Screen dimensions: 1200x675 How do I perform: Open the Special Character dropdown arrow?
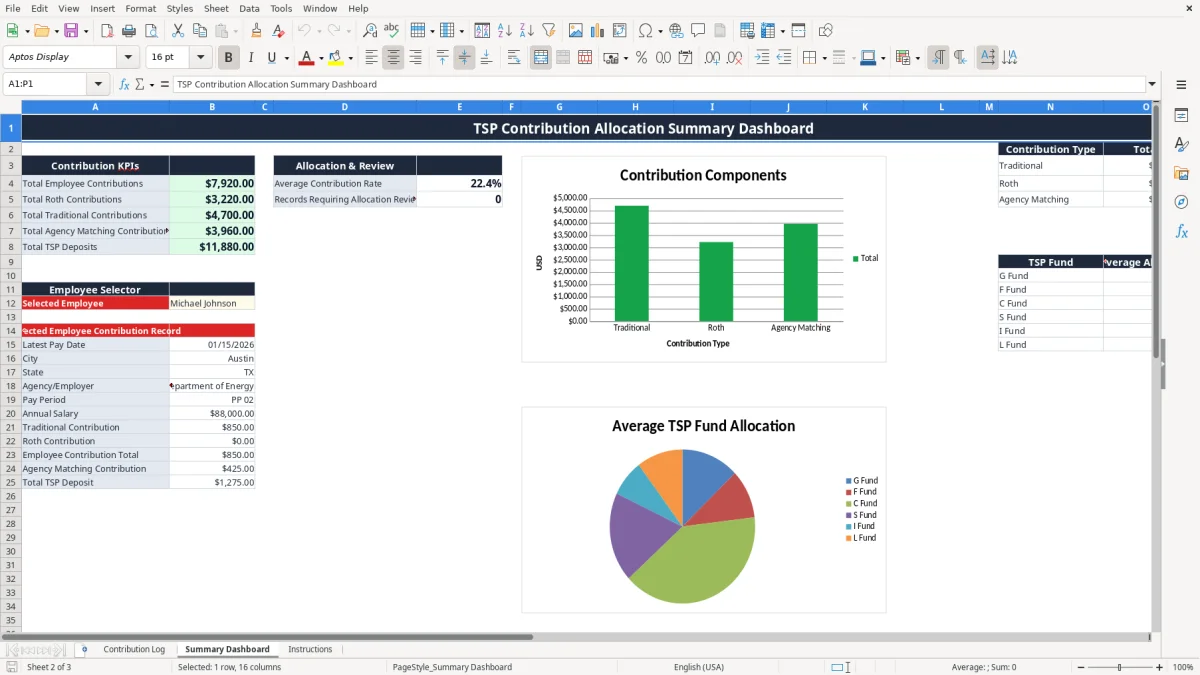(659, 31)
